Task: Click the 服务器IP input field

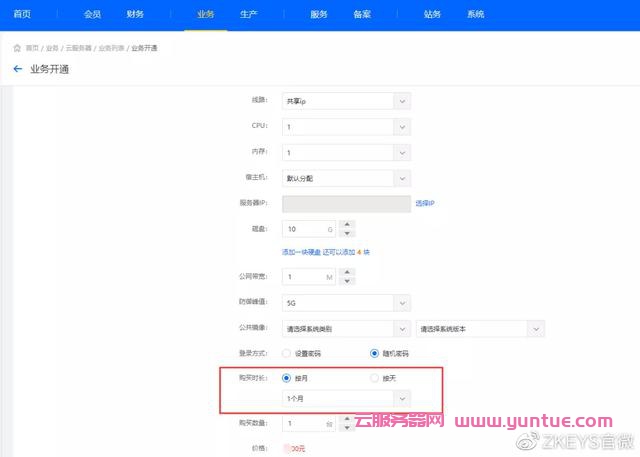Action: [x=346, y=204]
